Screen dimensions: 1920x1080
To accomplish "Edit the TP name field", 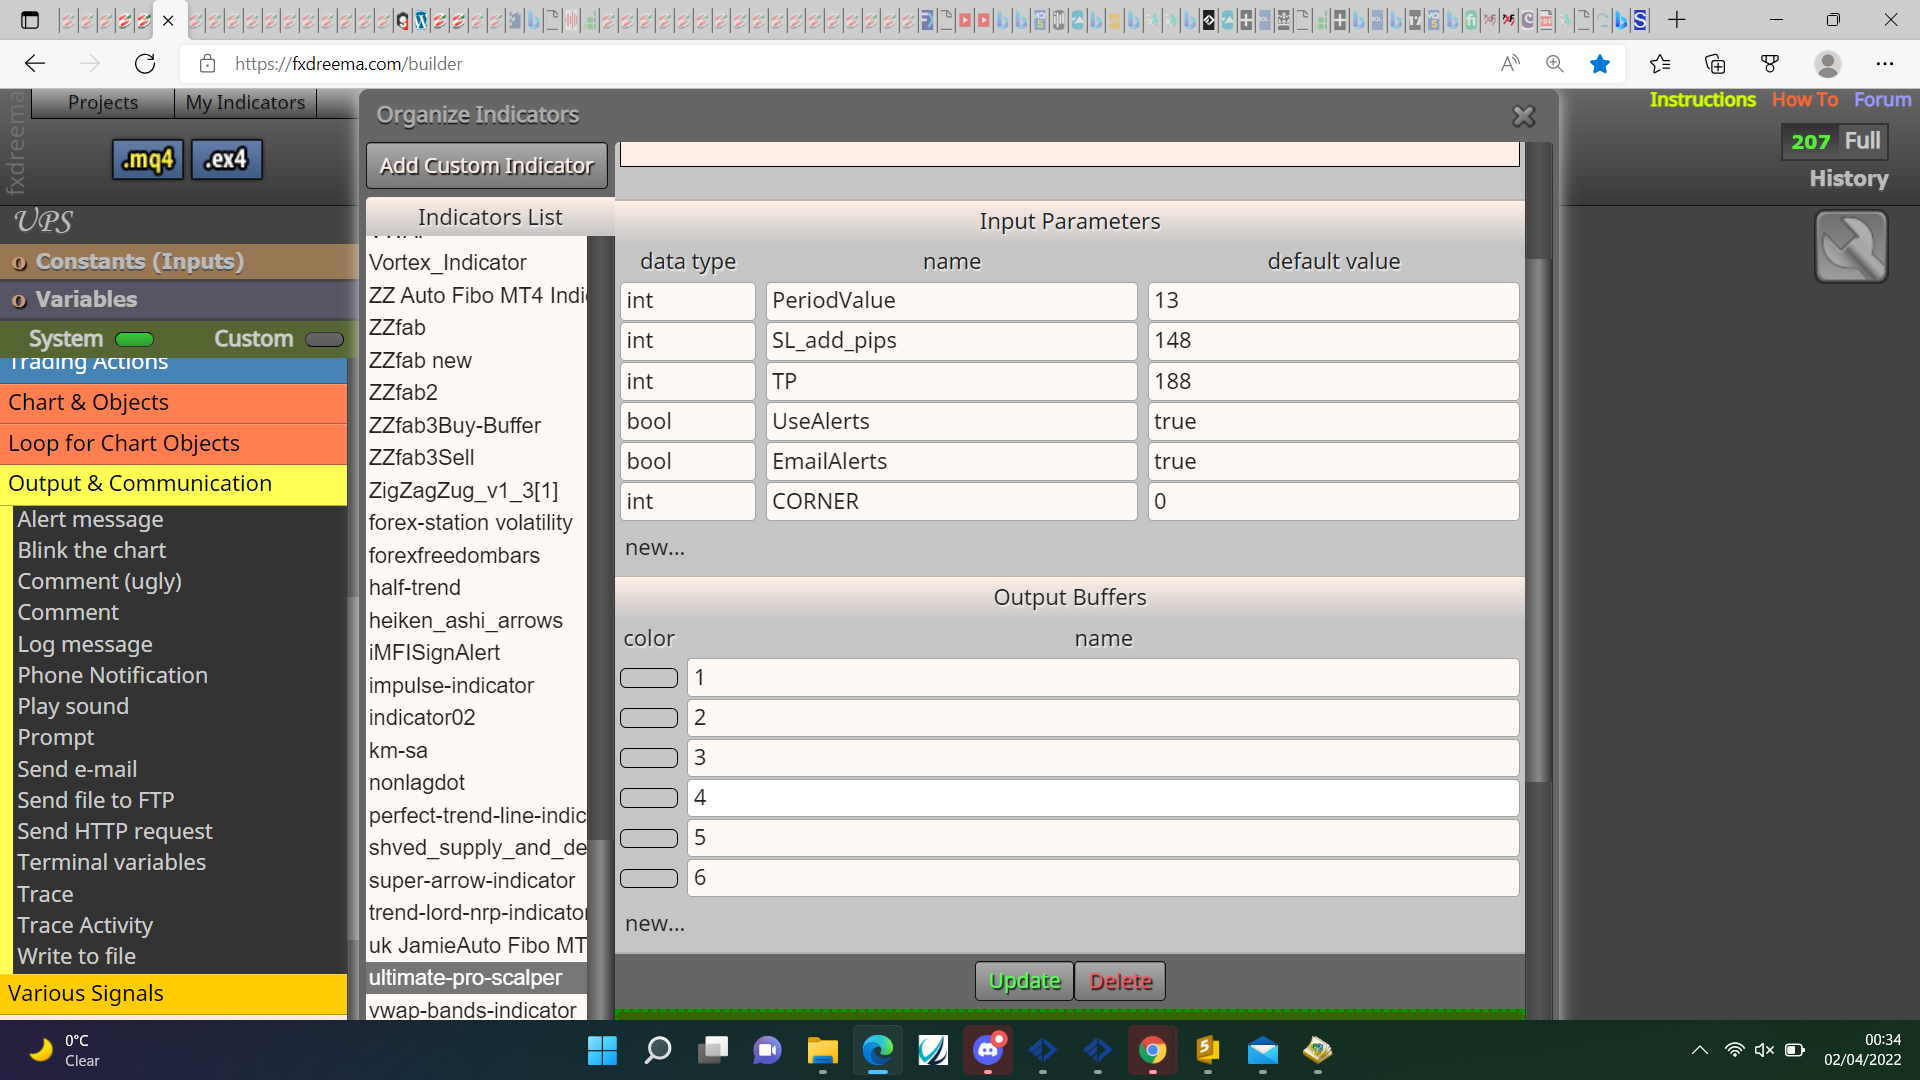I will 951,382.
